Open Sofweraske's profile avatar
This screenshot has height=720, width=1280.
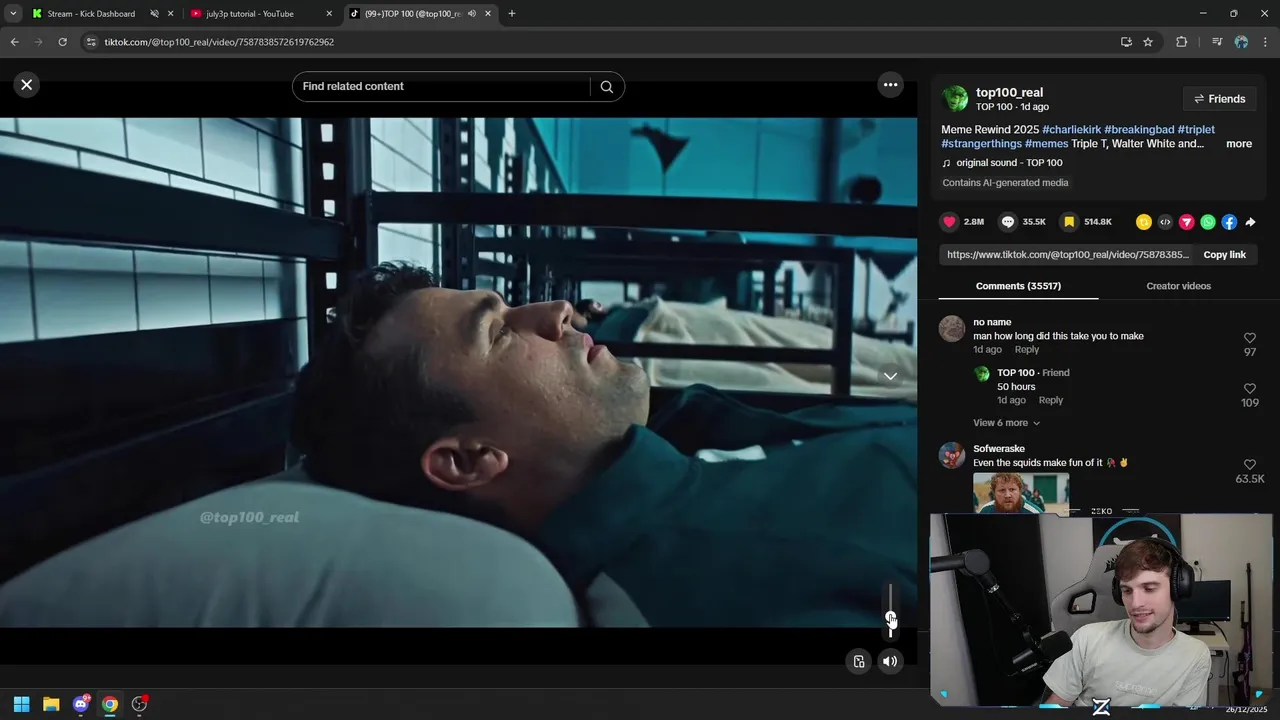(952, 455)
